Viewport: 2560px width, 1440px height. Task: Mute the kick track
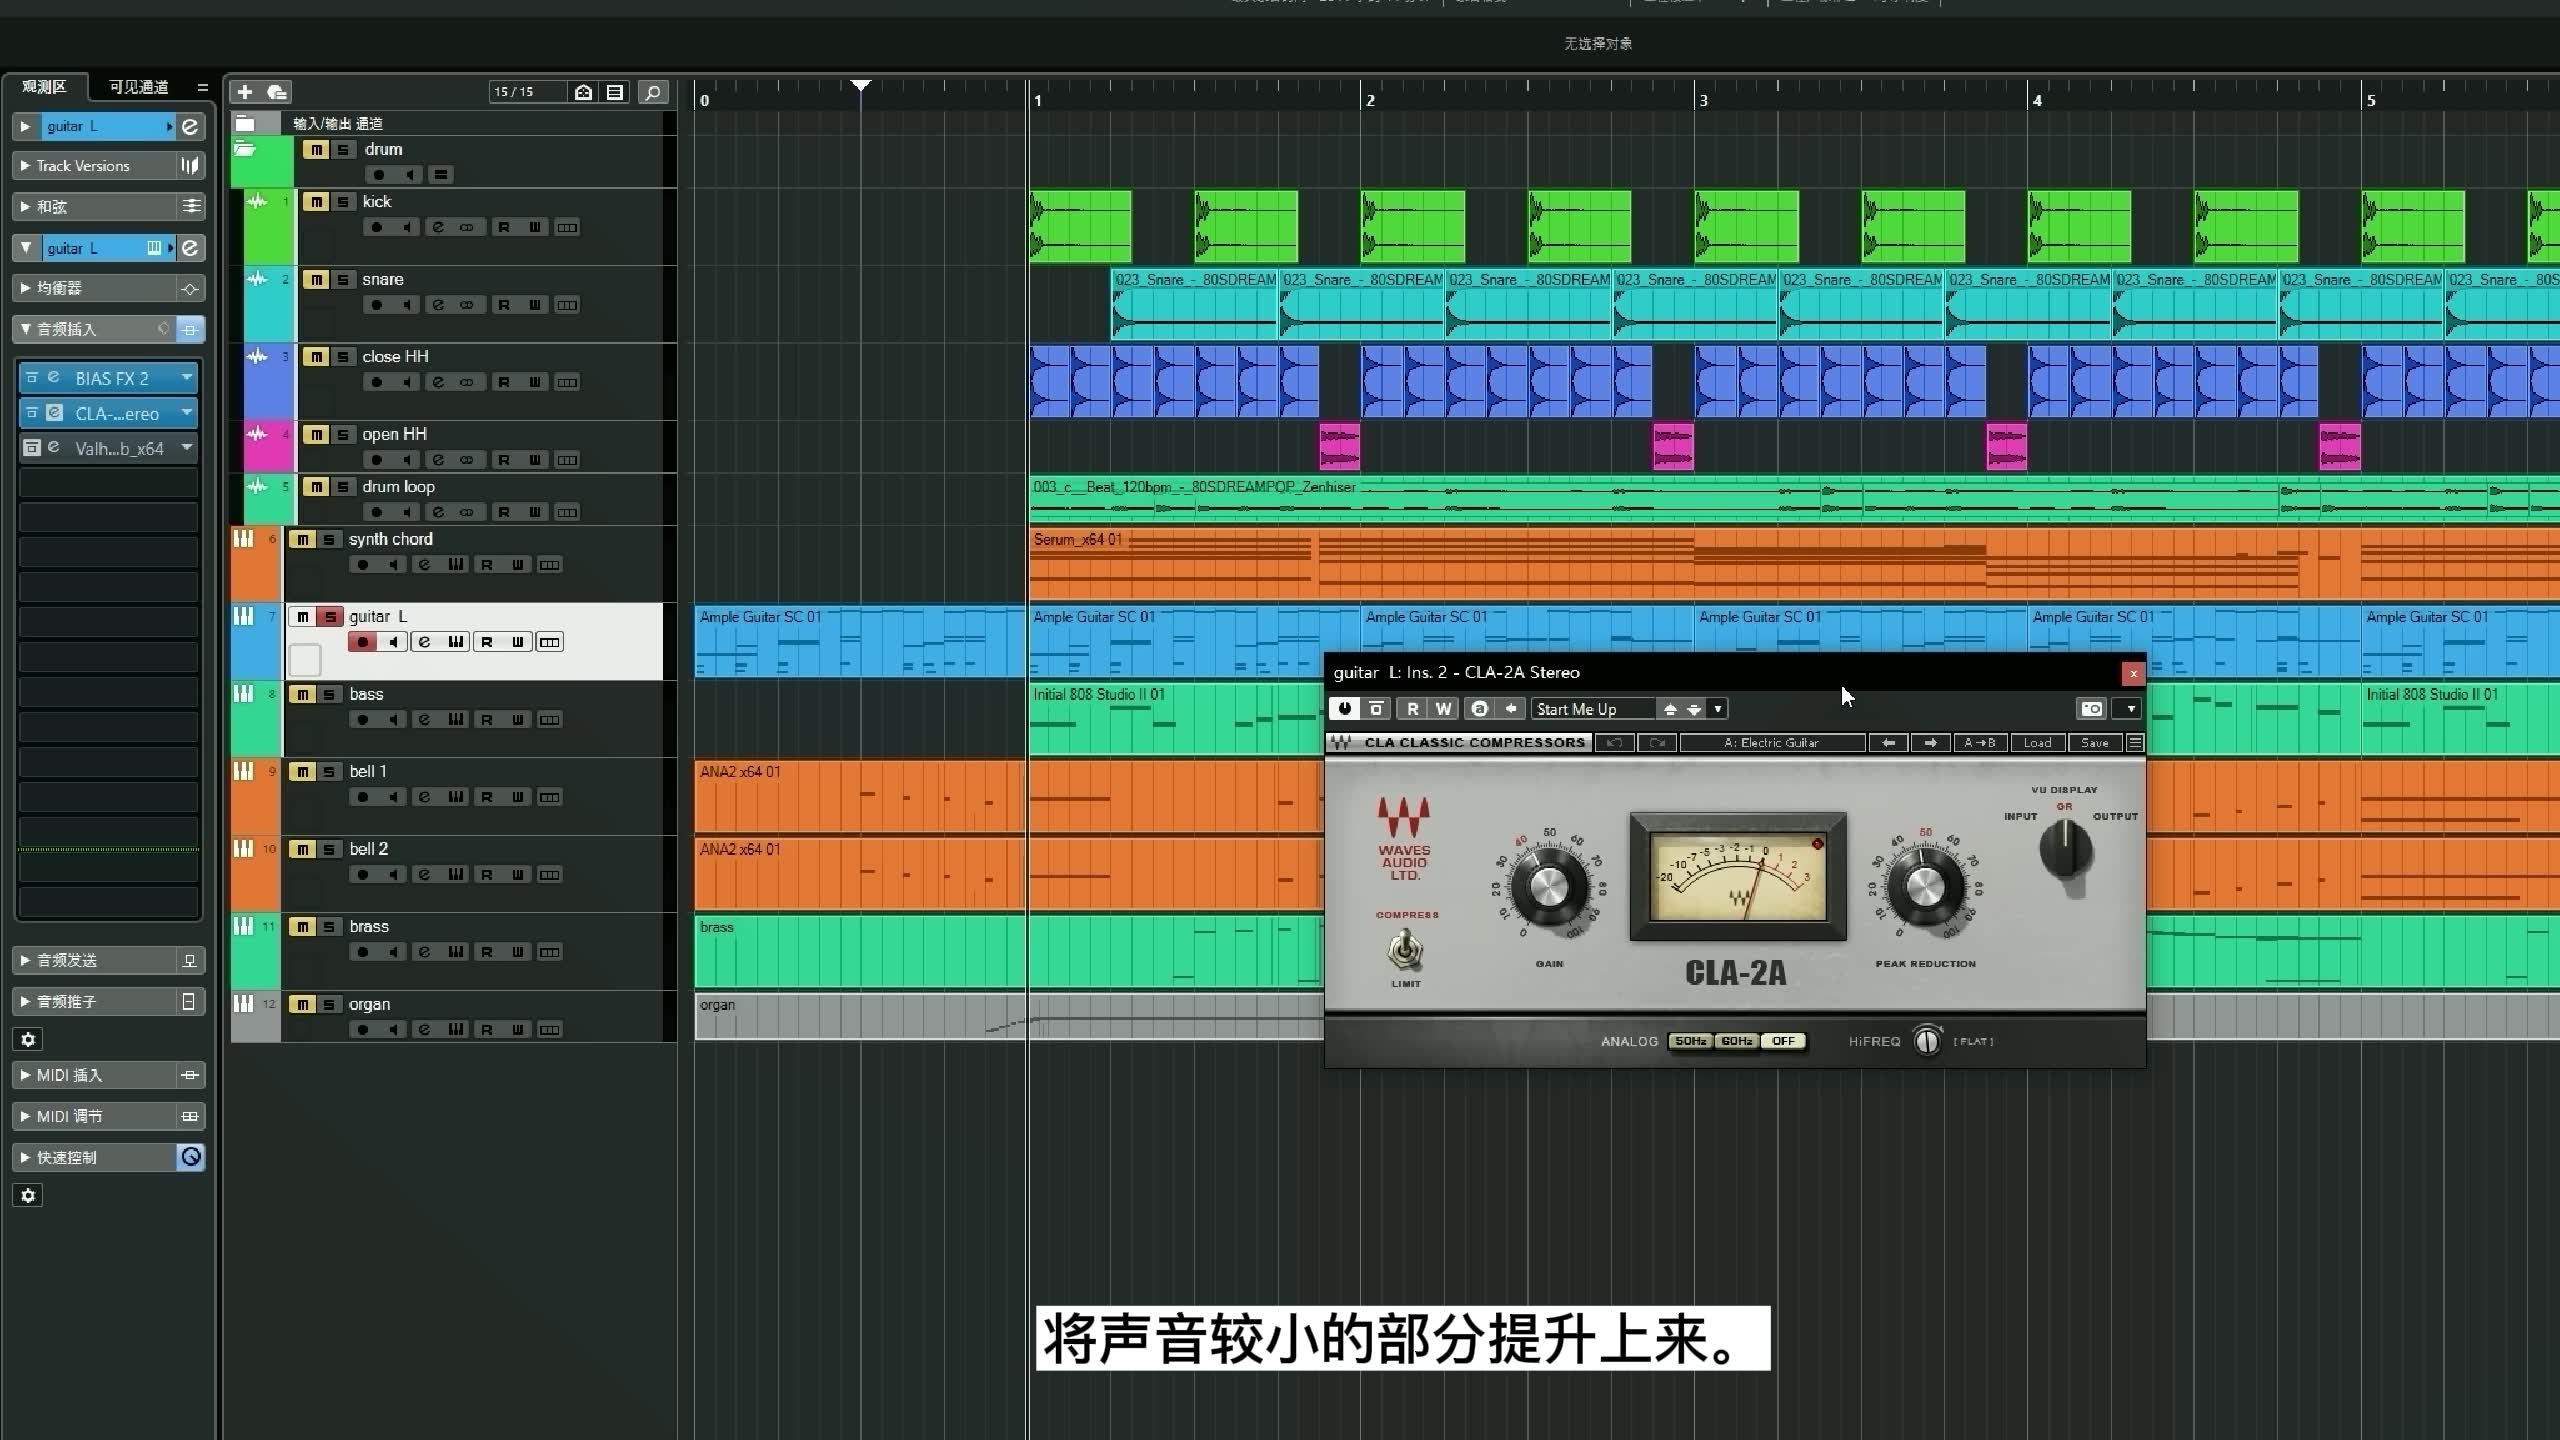point(316,202)
